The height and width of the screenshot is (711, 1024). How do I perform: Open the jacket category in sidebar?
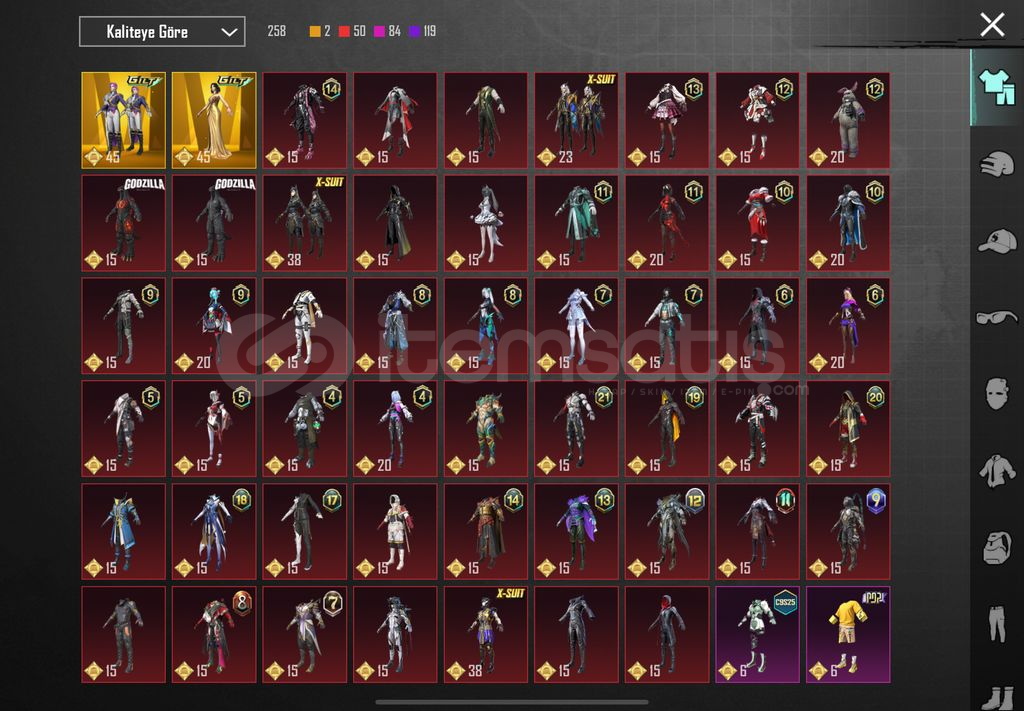point(997,470)
